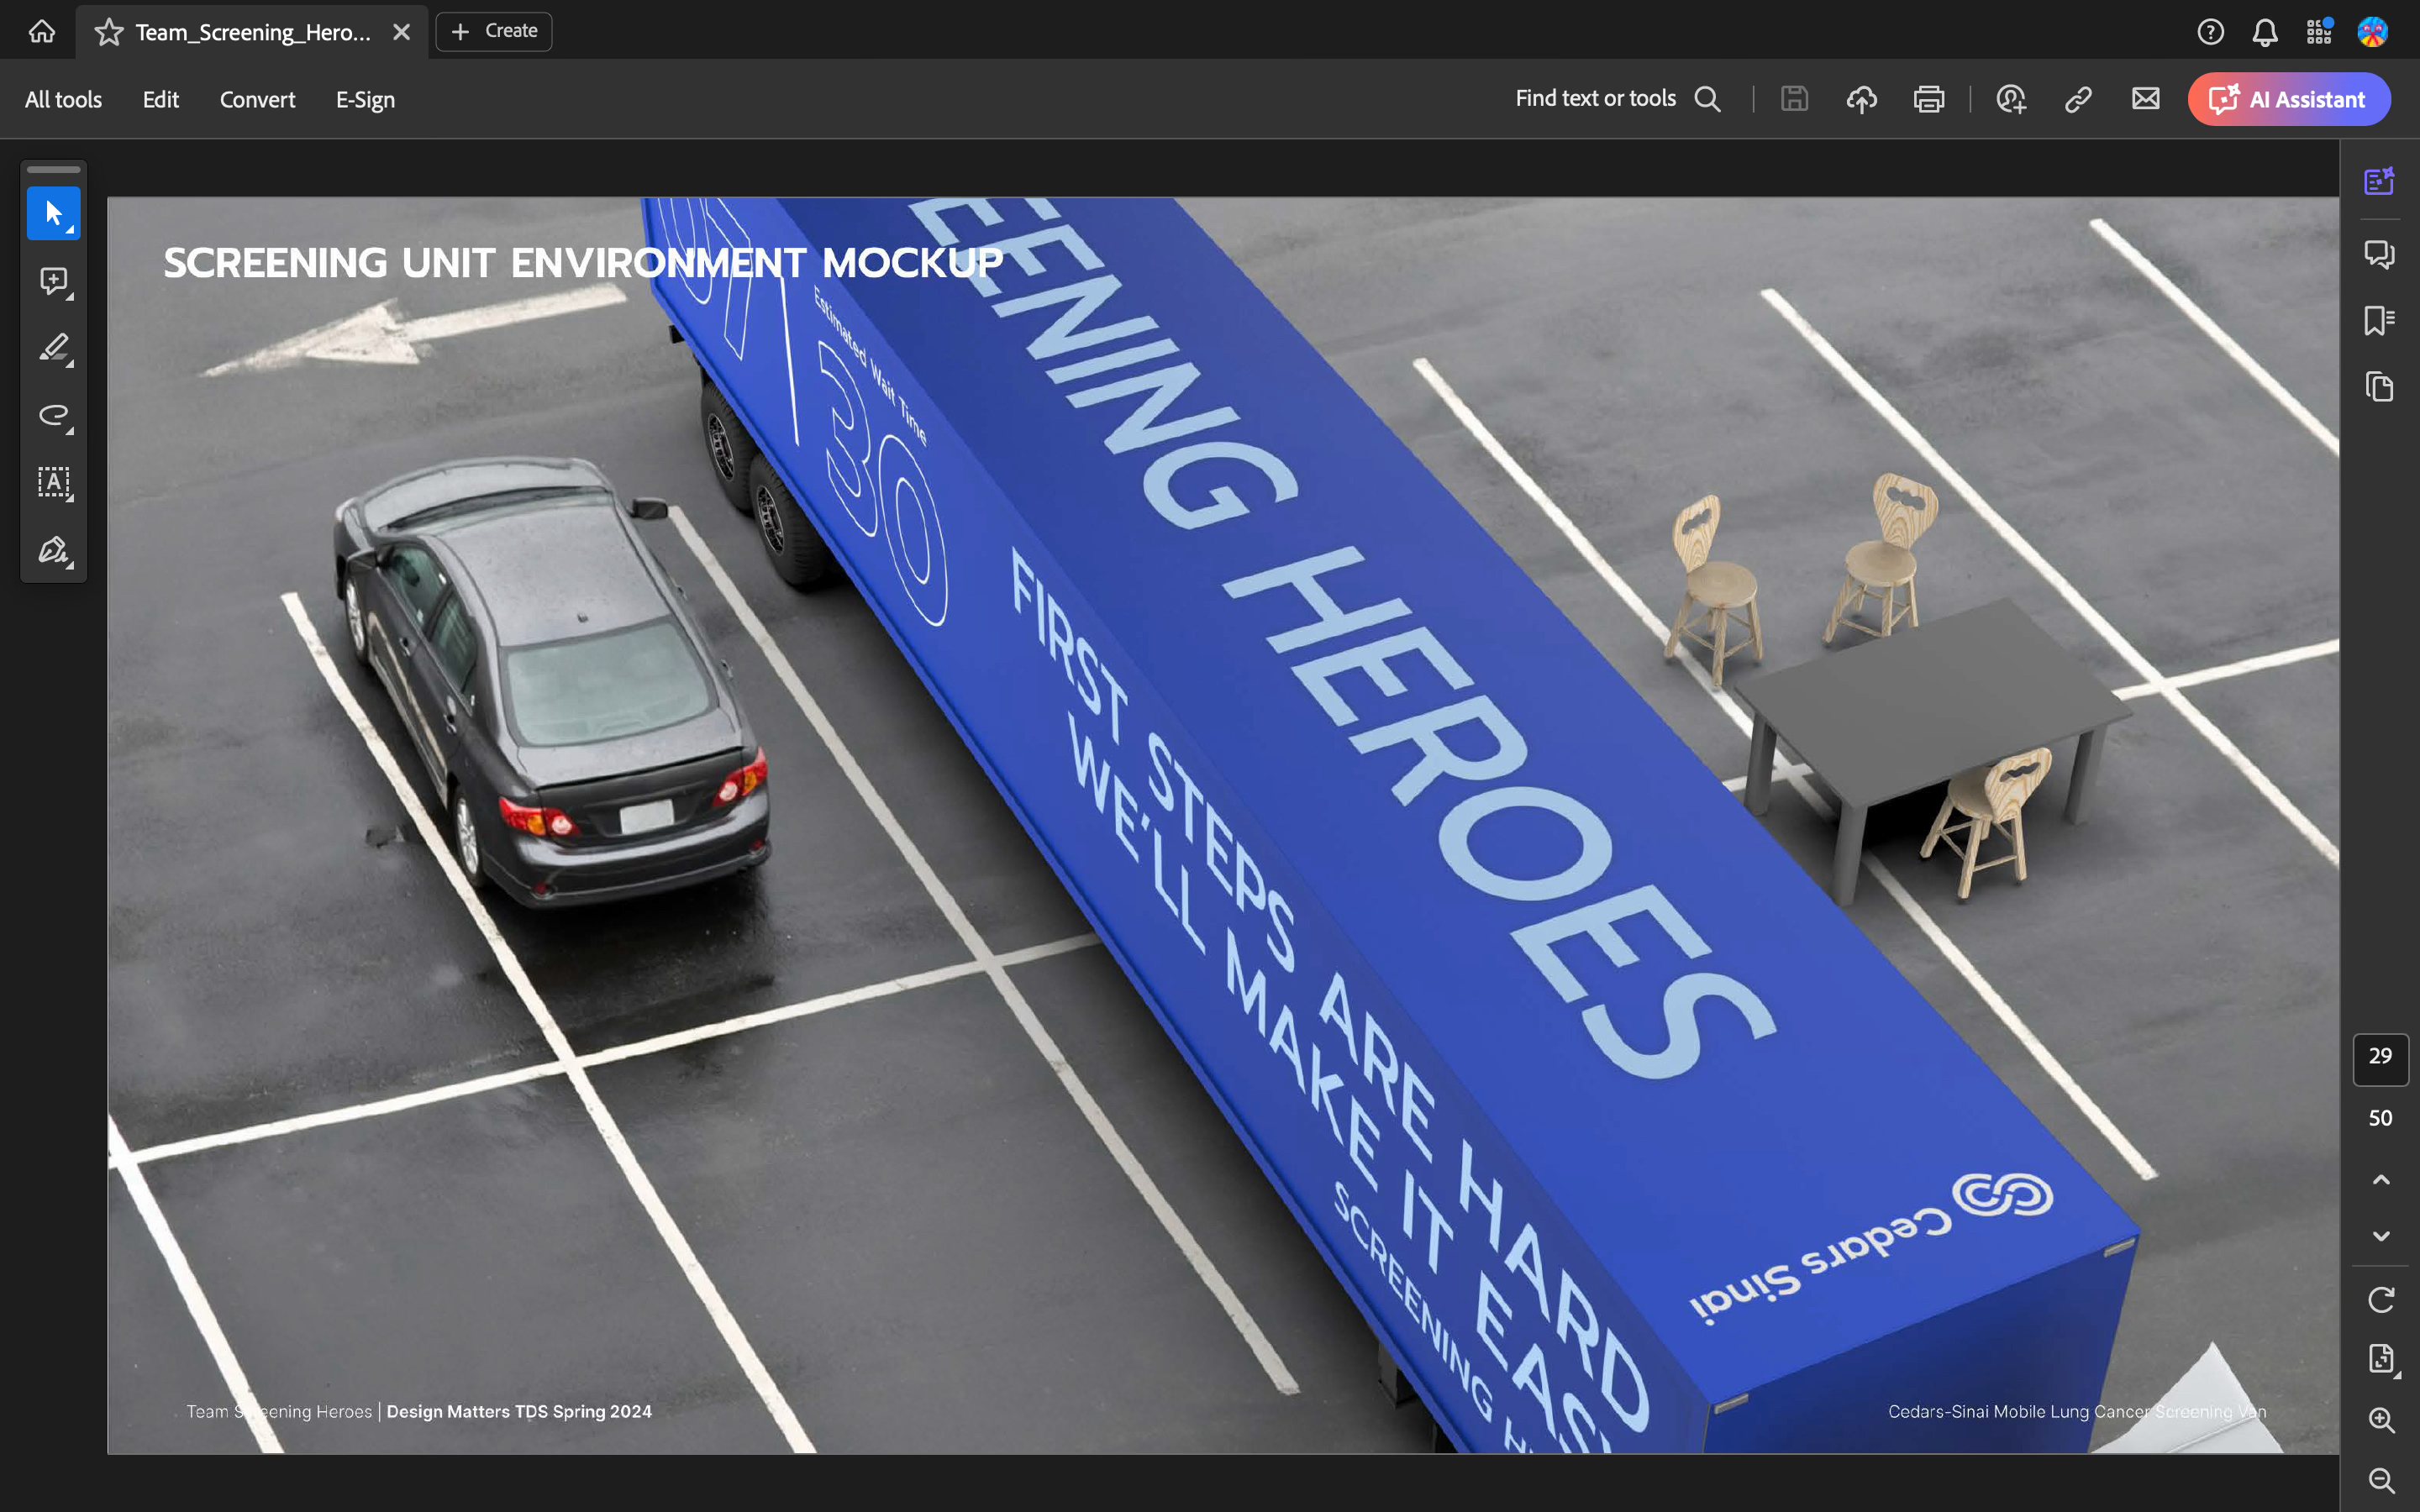
Task: Select the arrow selection tool
Action: point(53,213)
